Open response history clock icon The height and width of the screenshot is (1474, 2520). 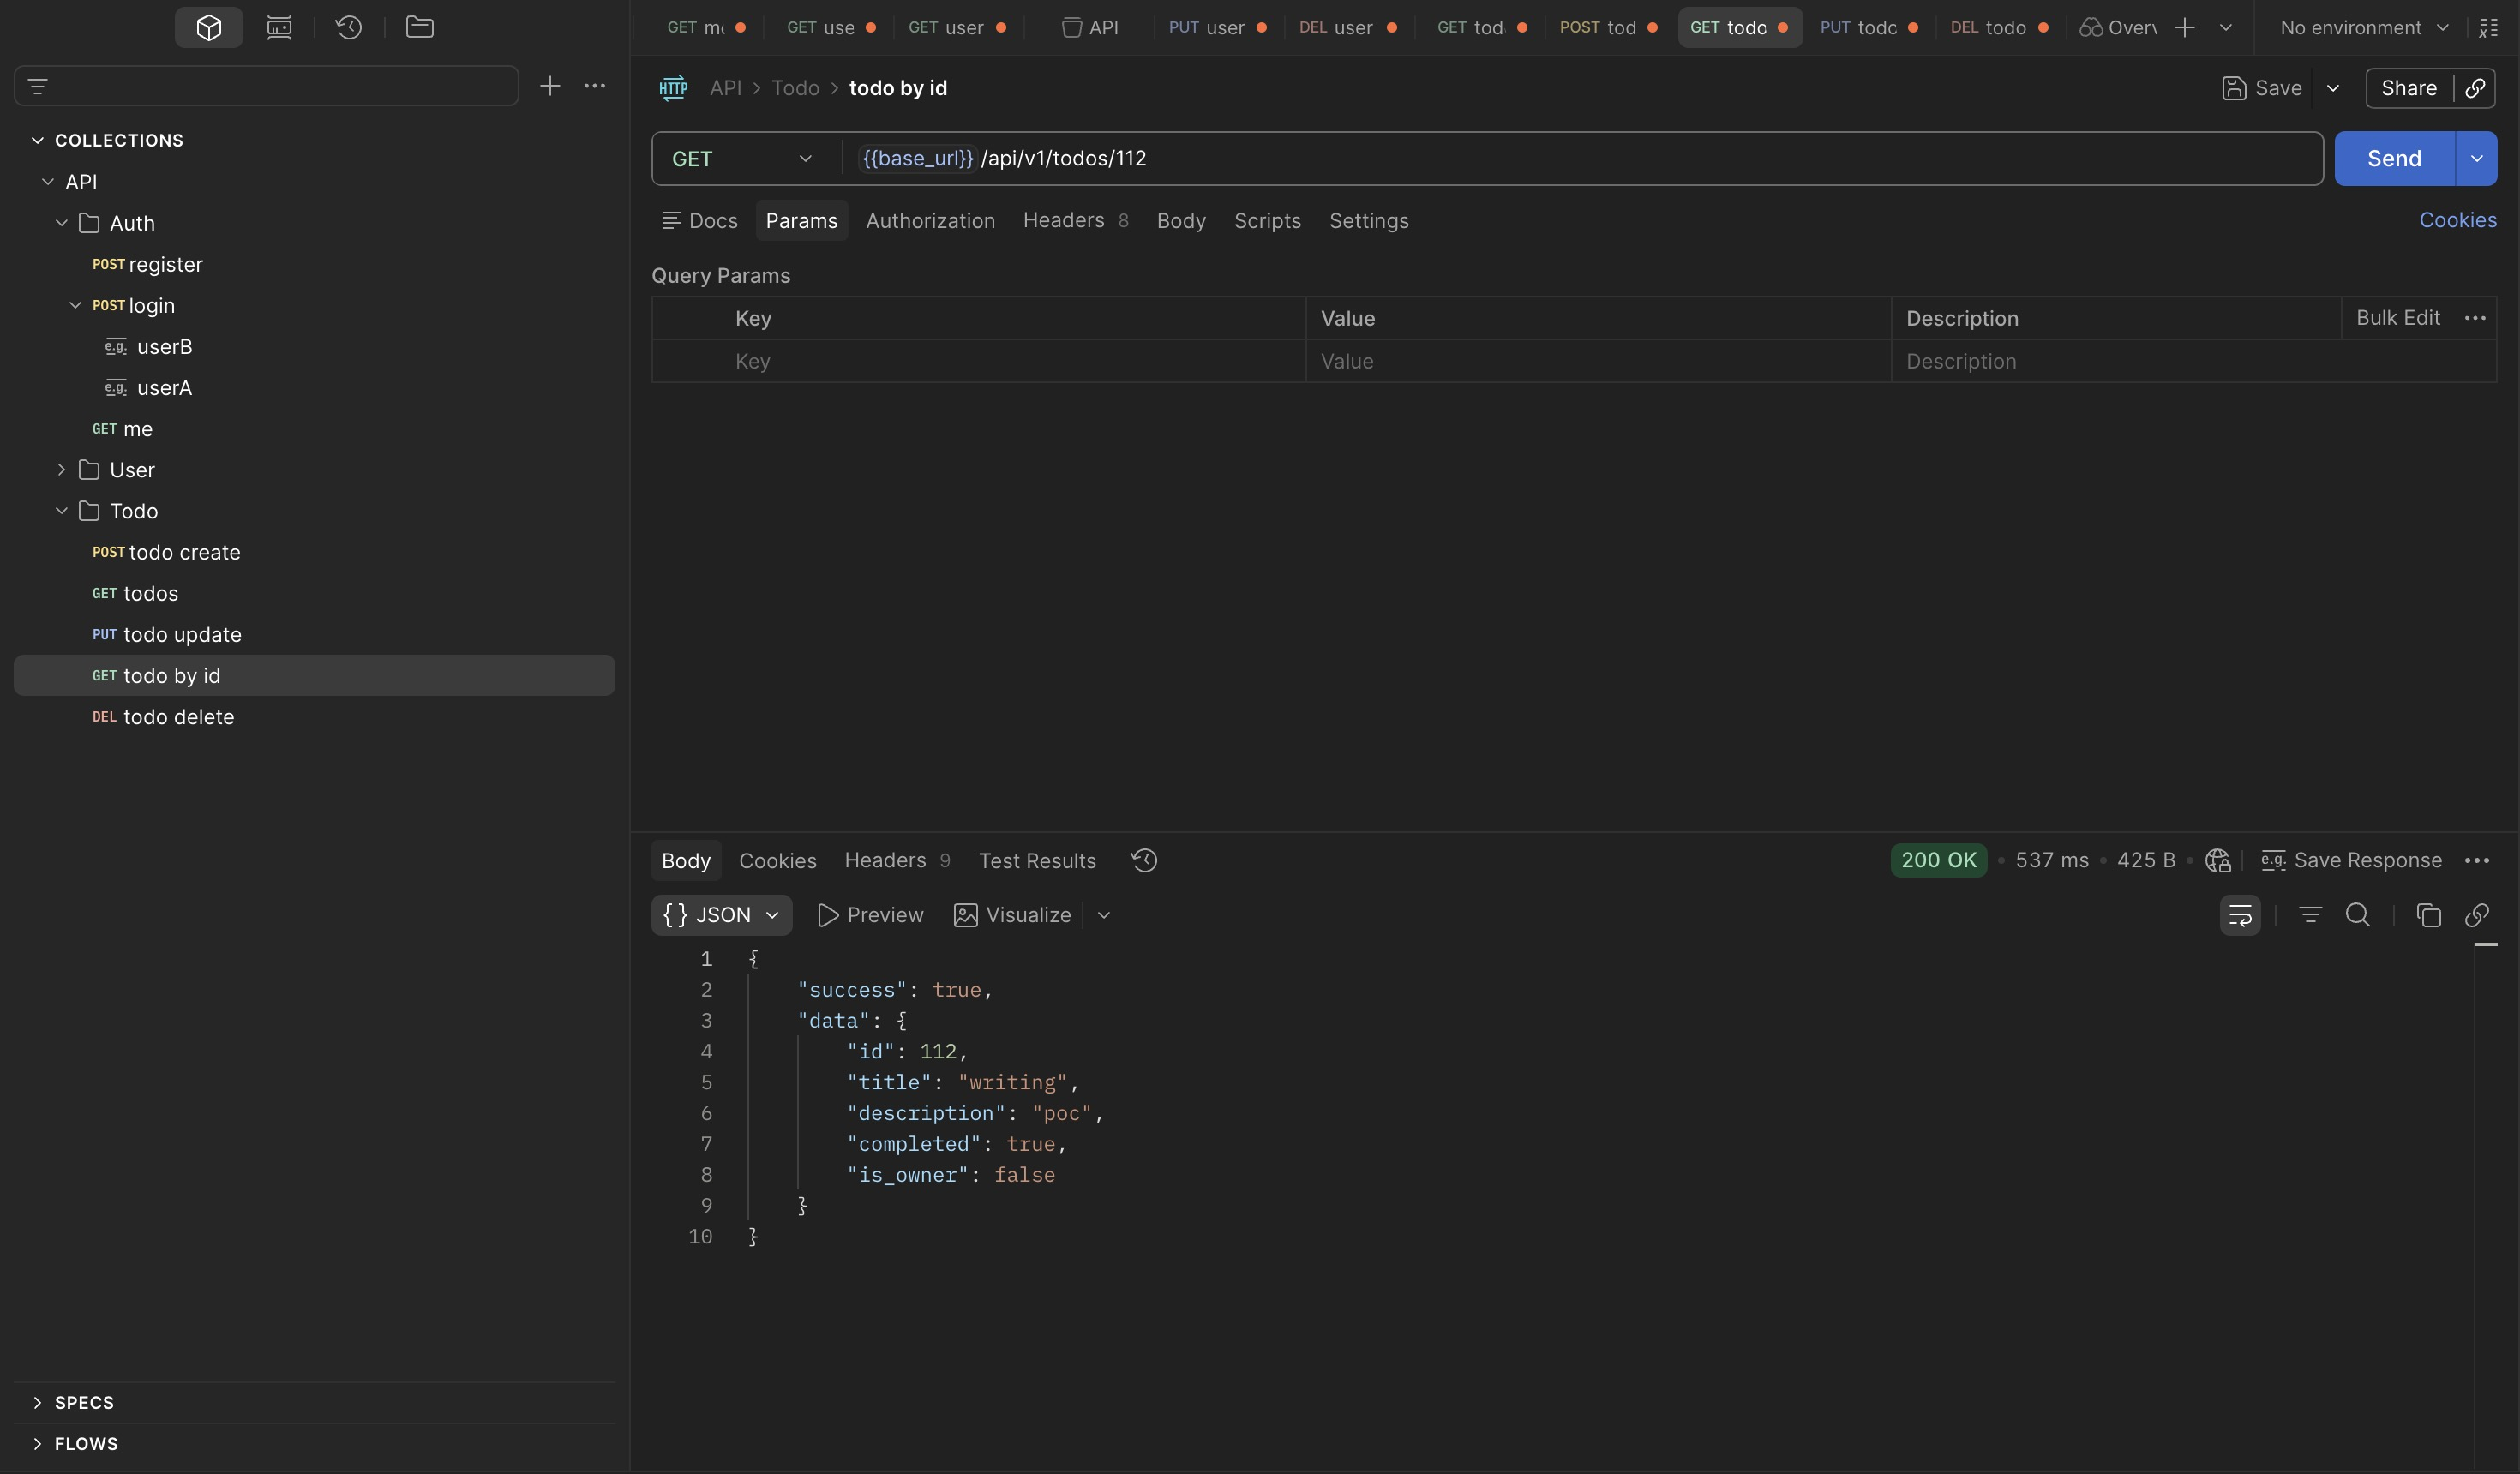[x=1144, y=860]
